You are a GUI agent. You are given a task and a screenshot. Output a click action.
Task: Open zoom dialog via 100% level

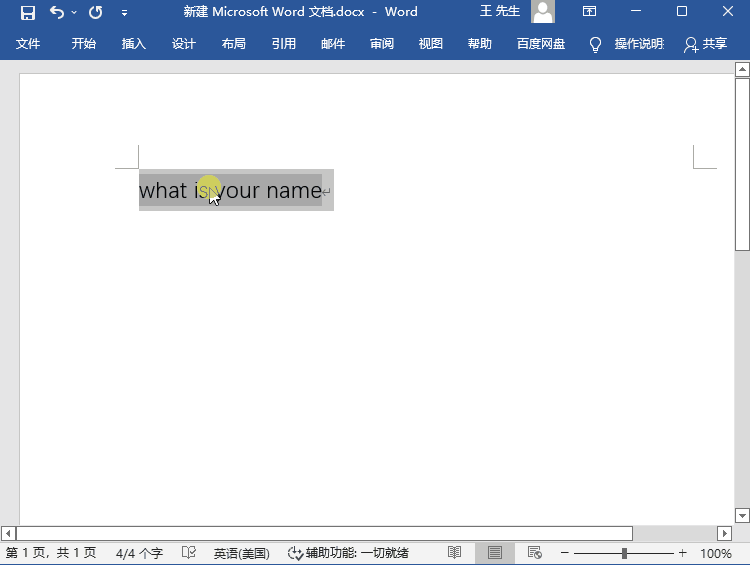pyautogui.click(x=716, y=554)
